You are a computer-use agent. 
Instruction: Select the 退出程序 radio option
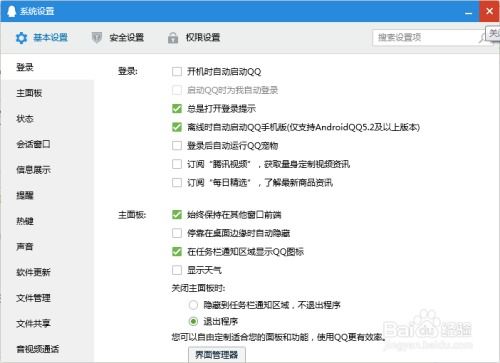click(193, 321)
